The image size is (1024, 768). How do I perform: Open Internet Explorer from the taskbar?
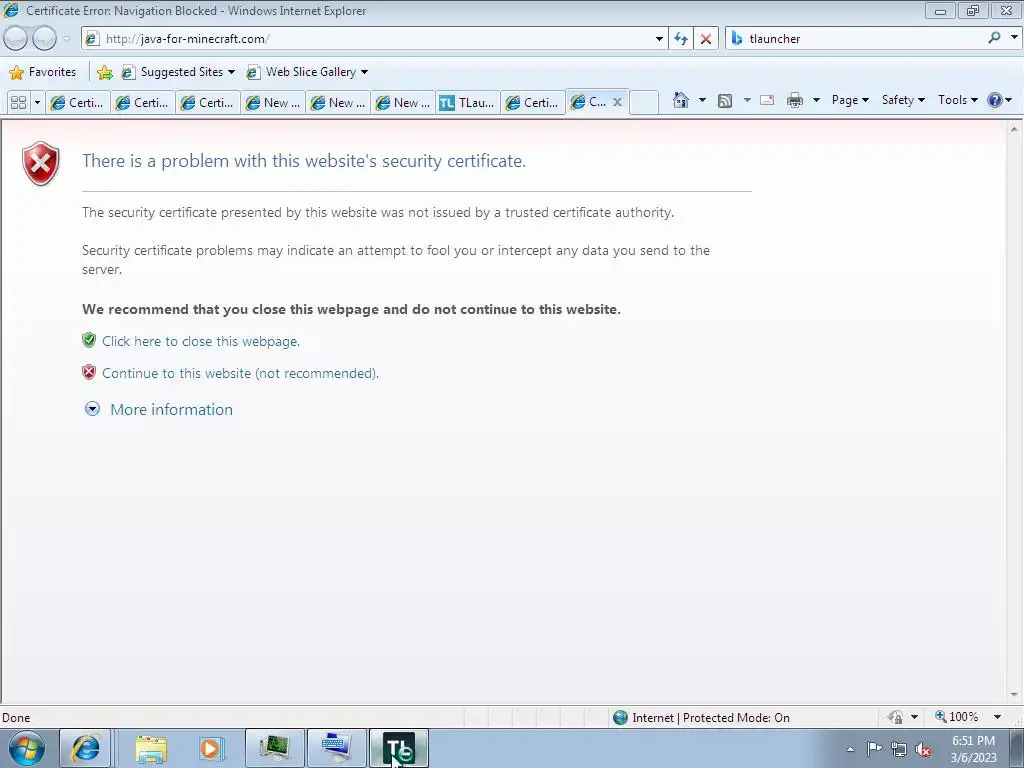click(x=86, y=748)
